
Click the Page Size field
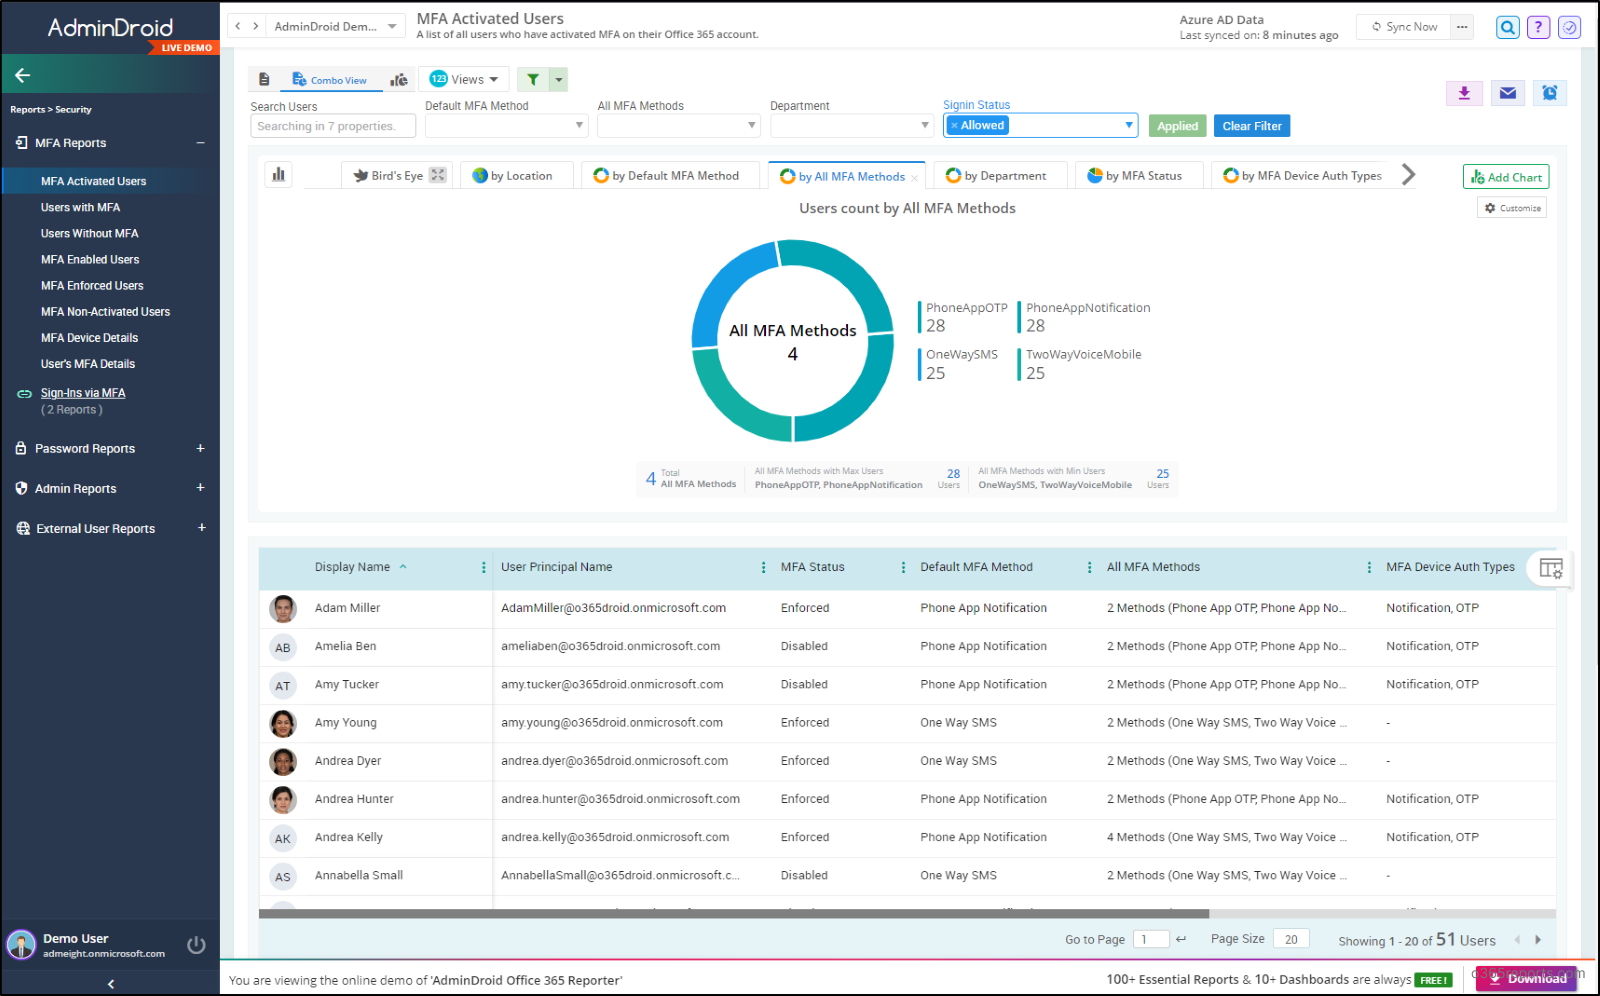pyautogui.click(x=1291, y=939)
